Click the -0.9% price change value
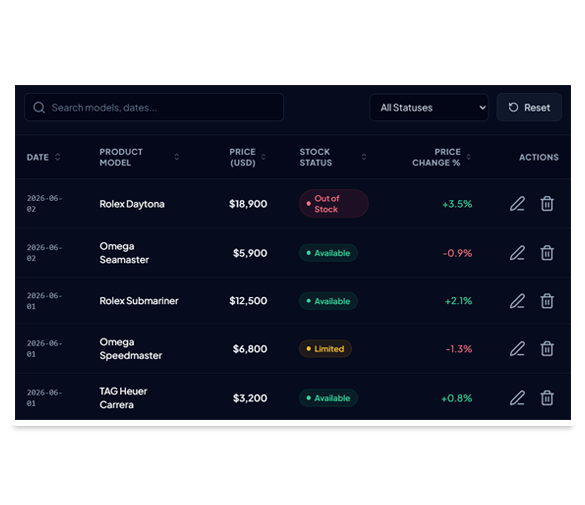Image resolution: width=585 pixels, height=505 pixels. [x=457, y=253]
